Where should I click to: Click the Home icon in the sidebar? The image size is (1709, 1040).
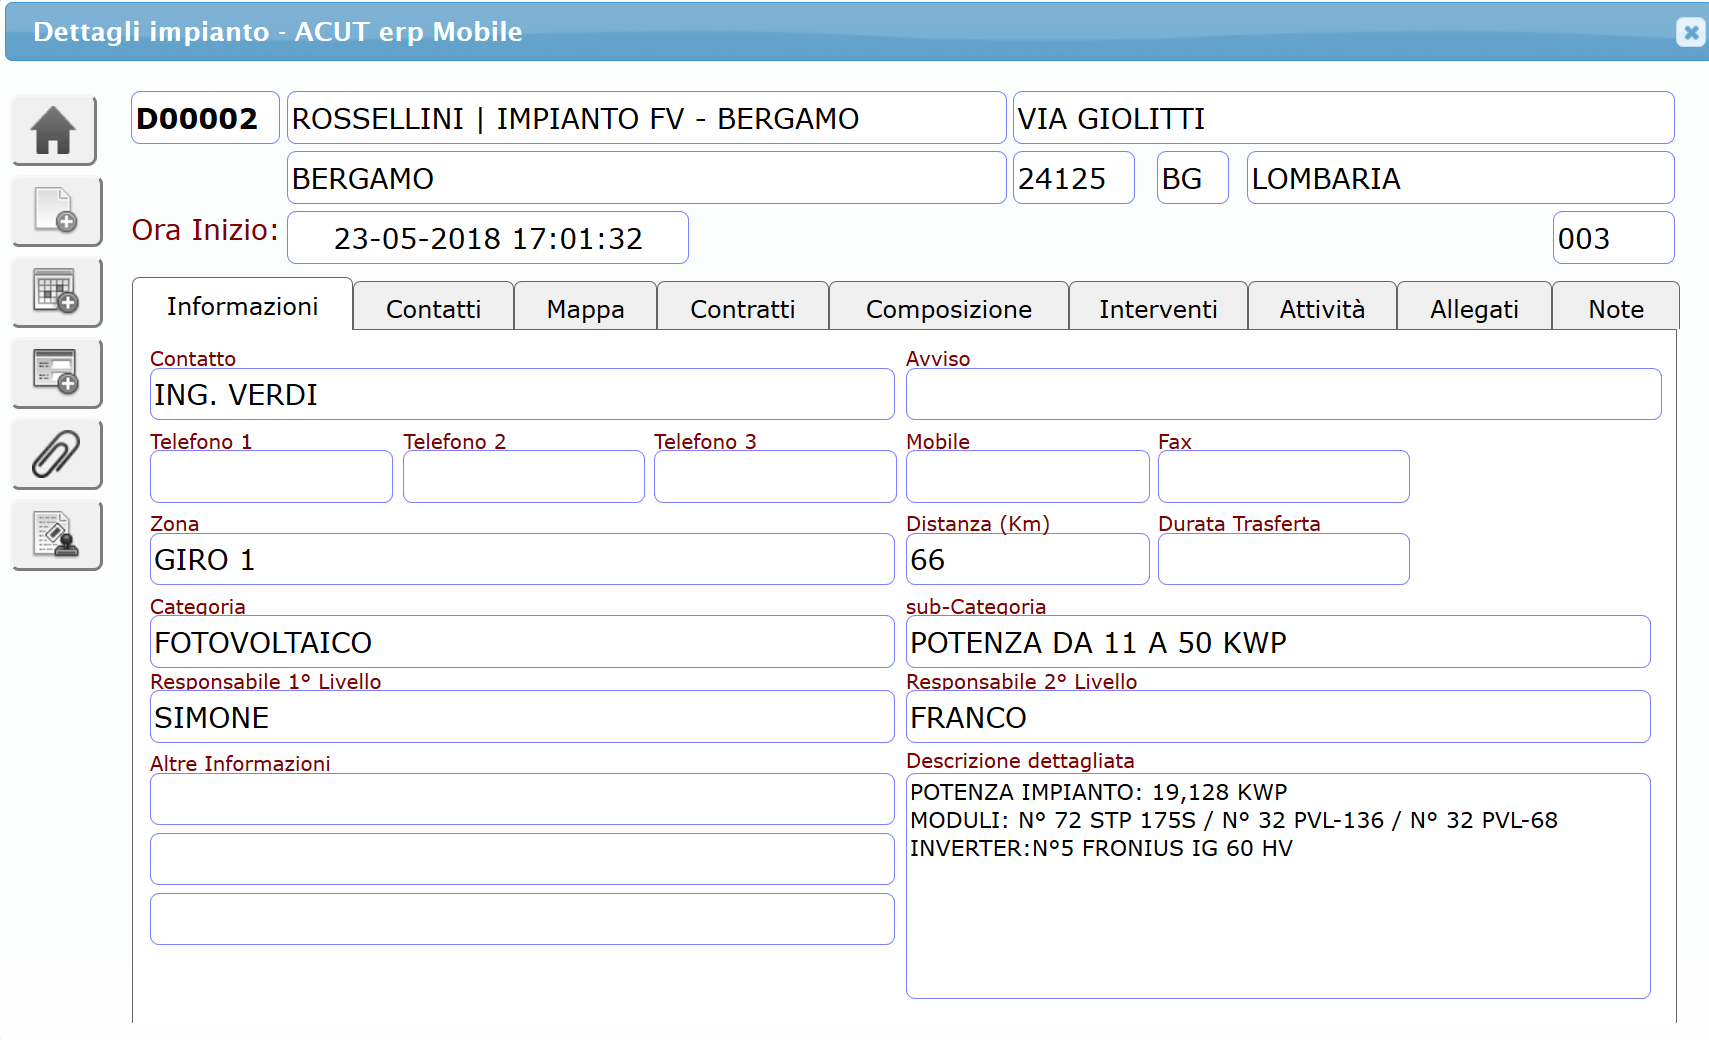pyautogui.click(x=55, y=131)
